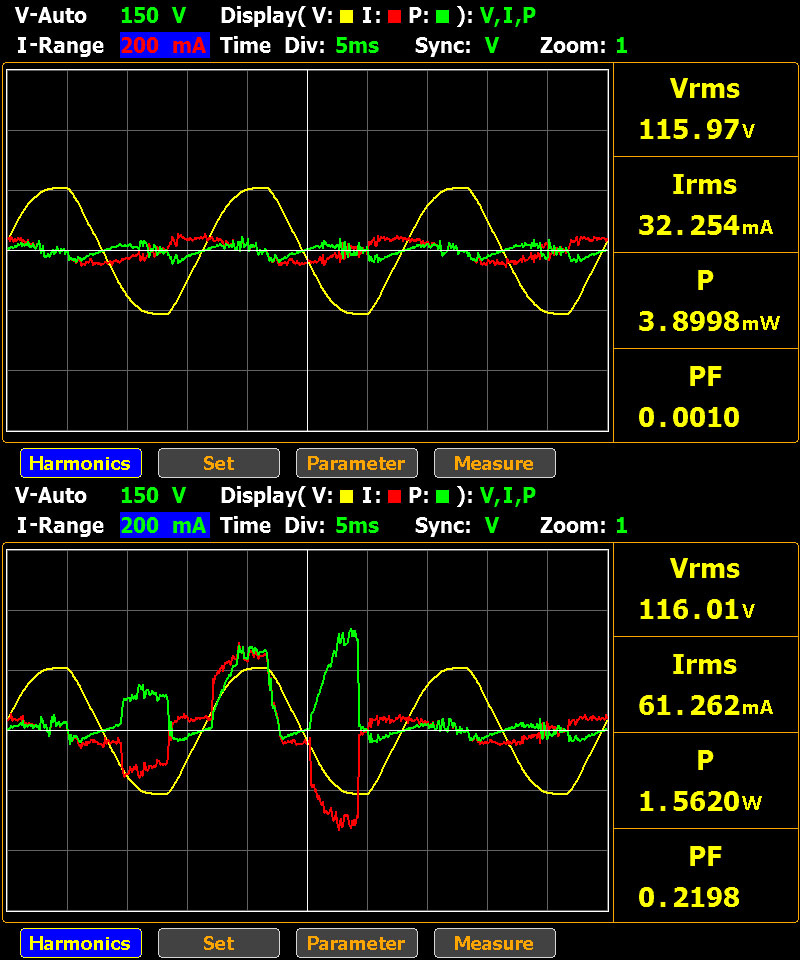Click the Set button in upper screen
The image size is (800, 960).
click(219, 463)
